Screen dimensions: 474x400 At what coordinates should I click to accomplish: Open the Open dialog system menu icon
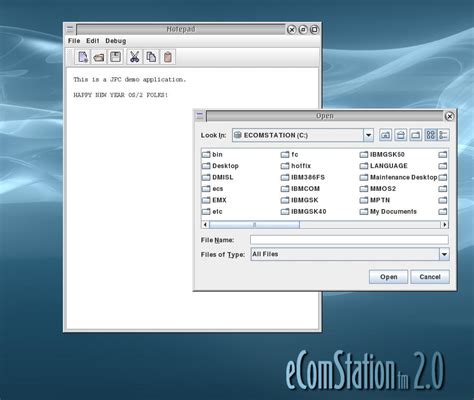pos(200,116)
